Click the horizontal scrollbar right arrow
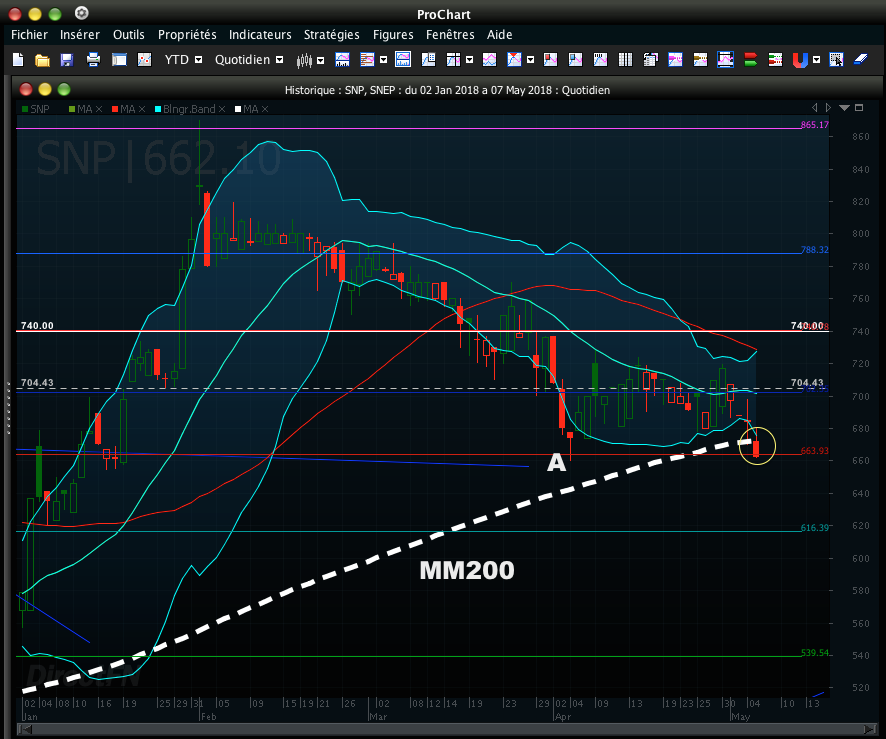886x739 pixels. pyautogui.click(x=870, y=729)
